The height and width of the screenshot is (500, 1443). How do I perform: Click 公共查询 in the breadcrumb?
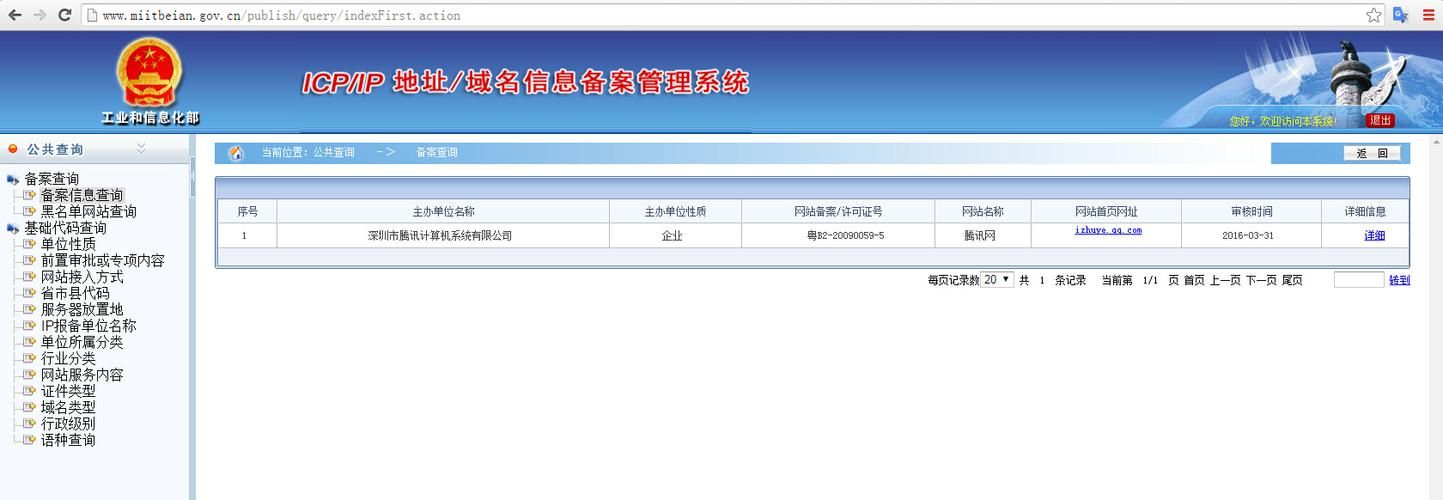pyautogui.click(x=334, y=153)
